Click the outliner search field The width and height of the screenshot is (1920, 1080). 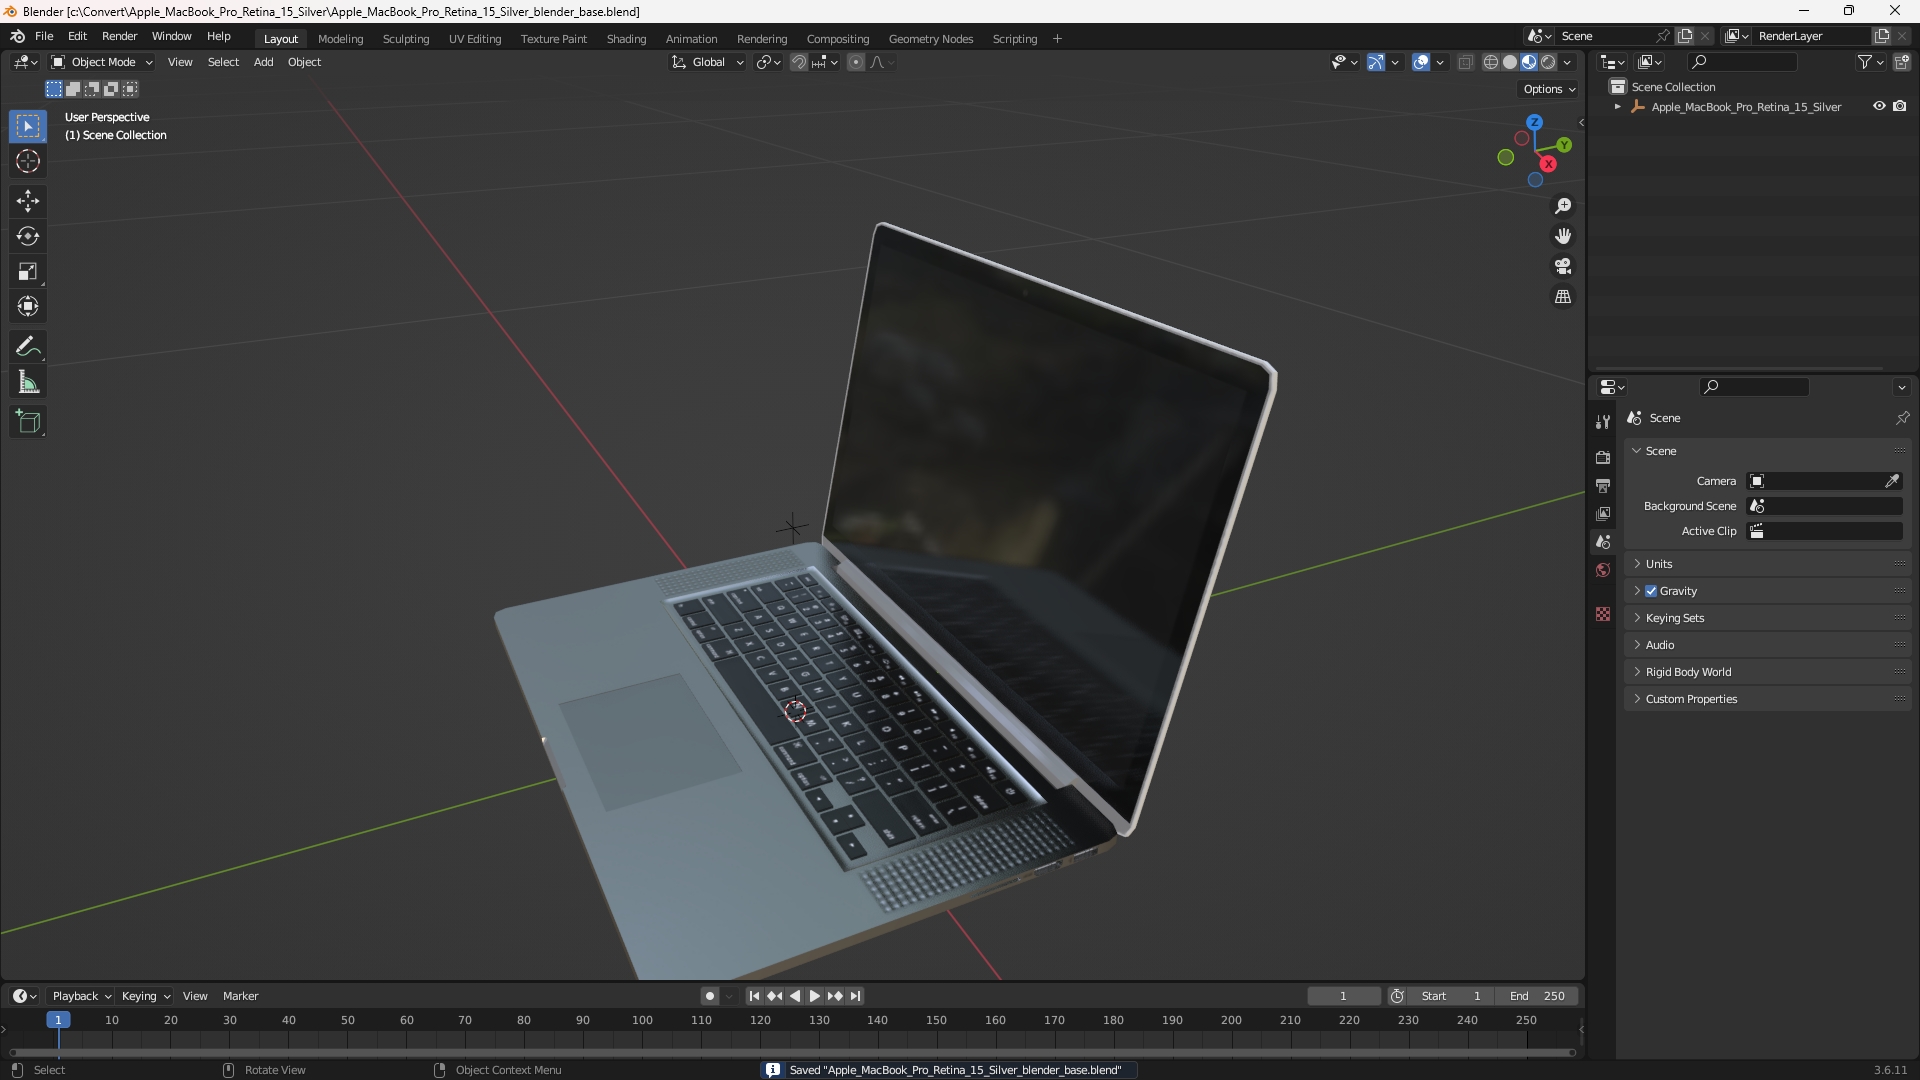tap(1742, 62)
